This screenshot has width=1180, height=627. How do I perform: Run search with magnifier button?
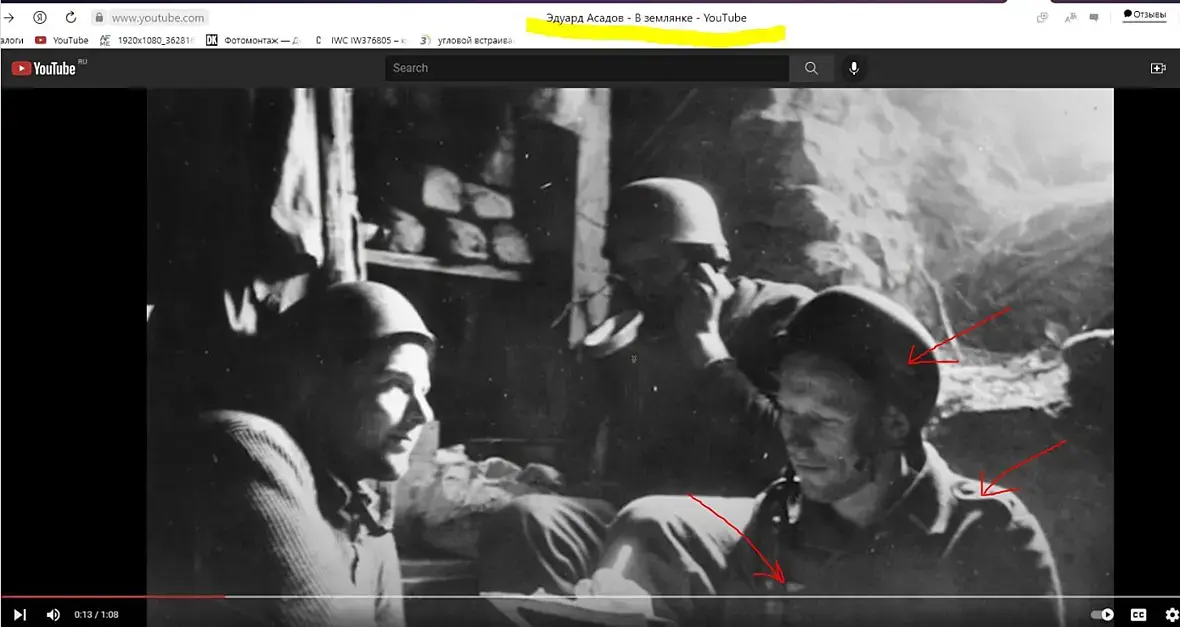click(x=811, y=68)
